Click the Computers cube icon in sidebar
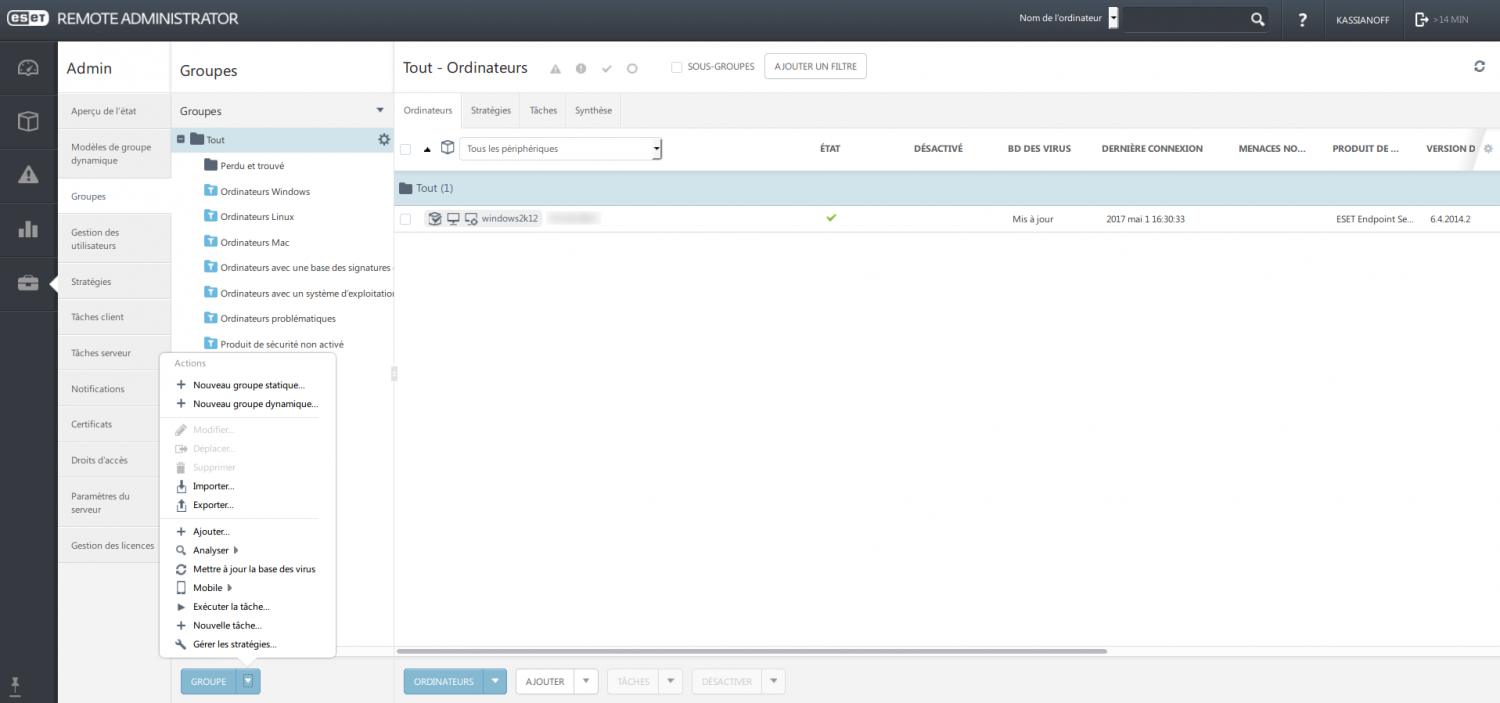 click(x=28, y=122)
